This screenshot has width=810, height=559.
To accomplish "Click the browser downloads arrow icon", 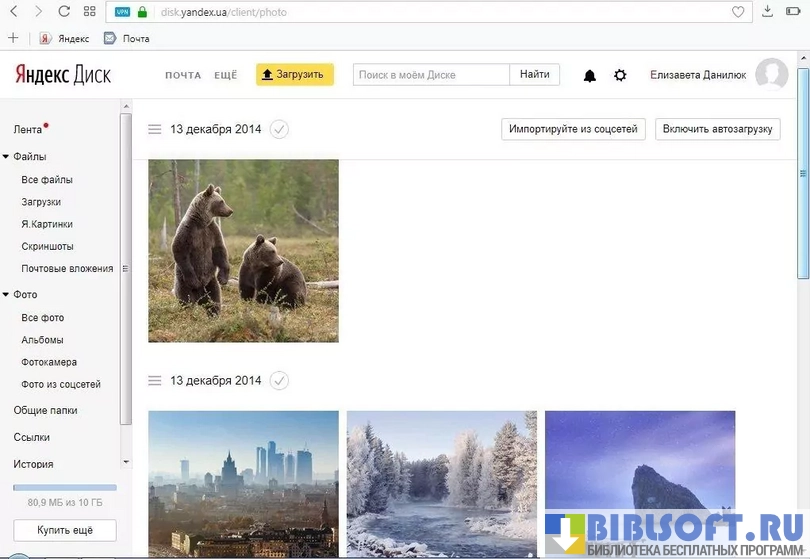I will [x=767, y=12].
